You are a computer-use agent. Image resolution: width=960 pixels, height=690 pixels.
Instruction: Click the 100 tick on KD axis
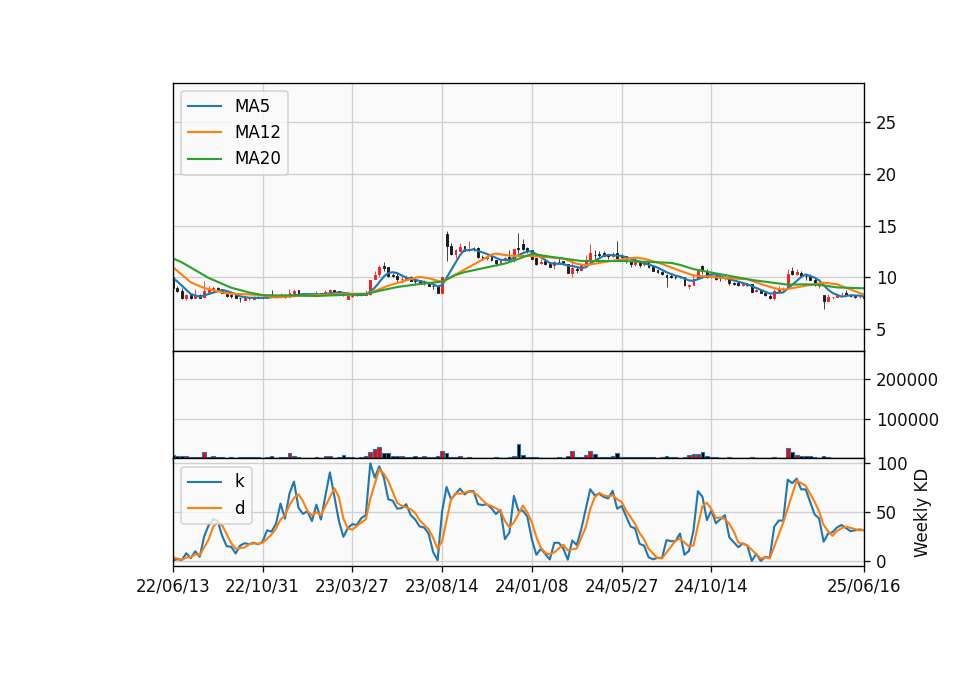892,464
